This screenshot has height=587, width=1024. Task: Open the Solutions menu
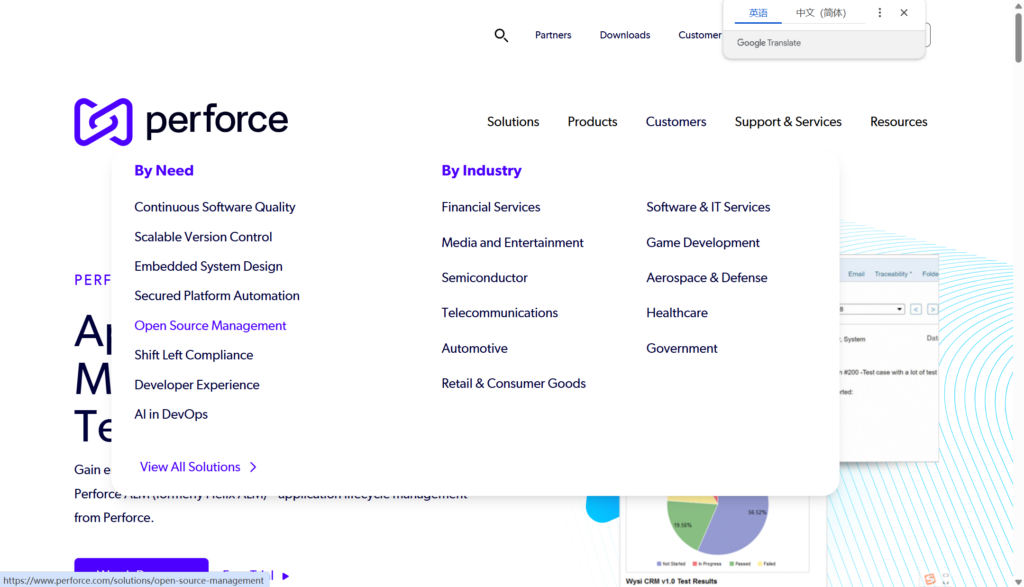[x=513, y=122]
